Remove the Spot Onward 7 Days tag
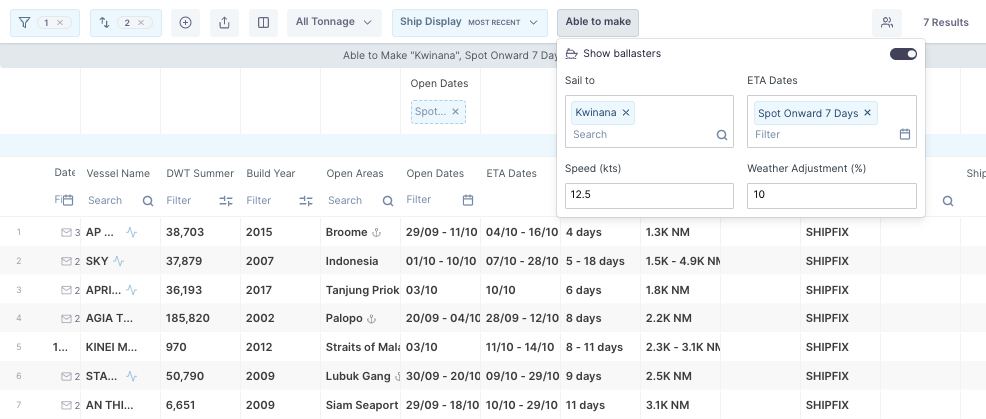The width and height of the screenshot is (986, 419). click(x=867, y=113)
